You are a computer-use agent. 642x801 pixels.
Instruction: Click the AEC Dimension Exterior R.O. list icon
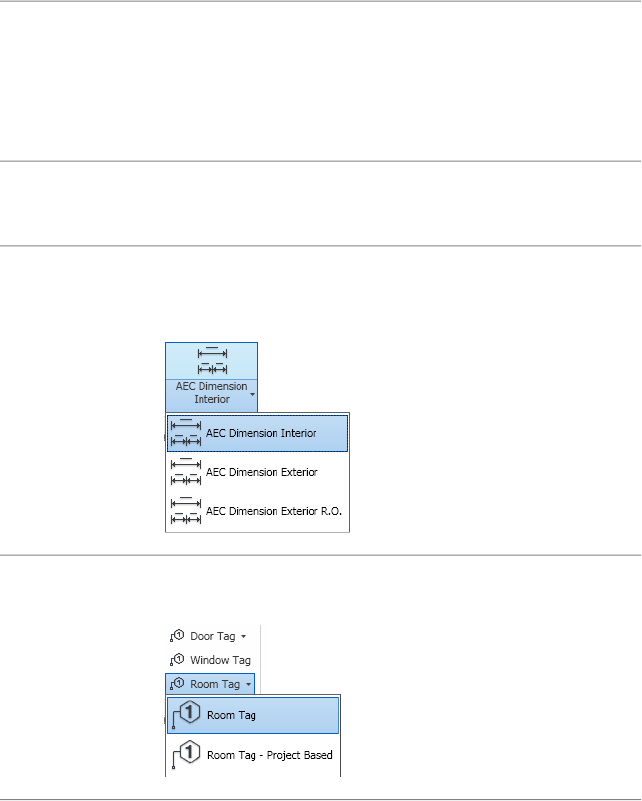pos(186,510)
